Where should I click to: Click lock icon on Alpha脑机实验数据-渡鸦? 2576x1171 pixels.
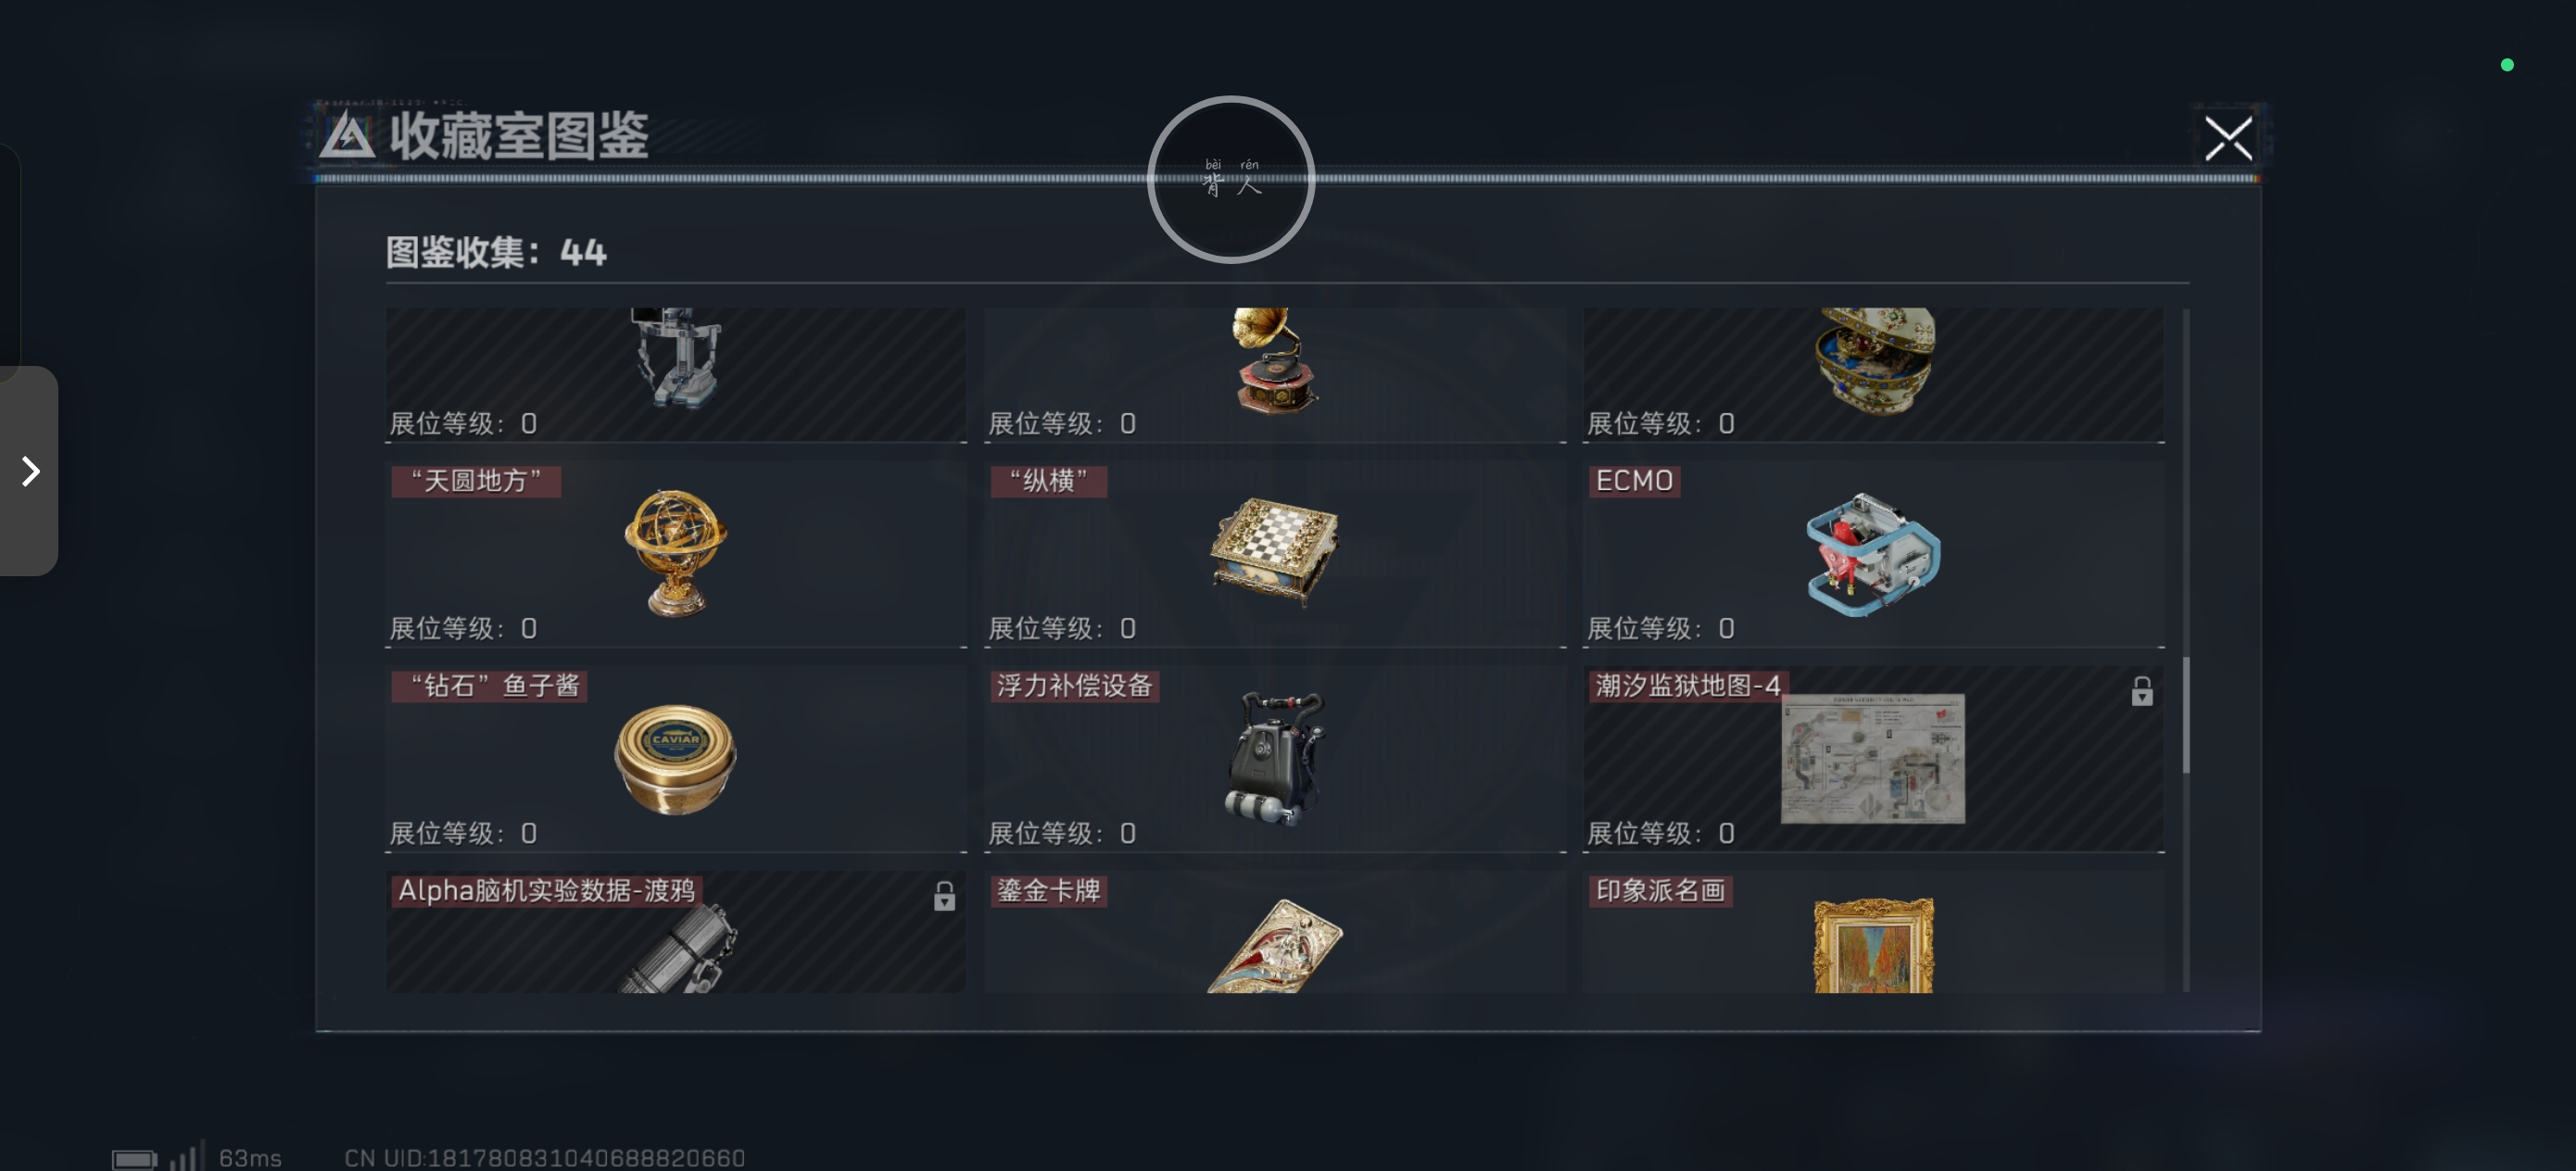(x=944, y=896)
